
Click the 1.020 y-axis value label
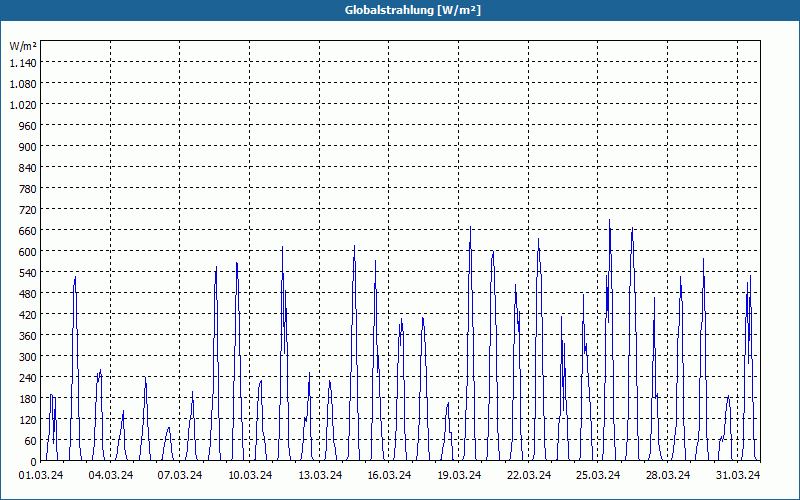pyautogui.click(x=23, y=105)
